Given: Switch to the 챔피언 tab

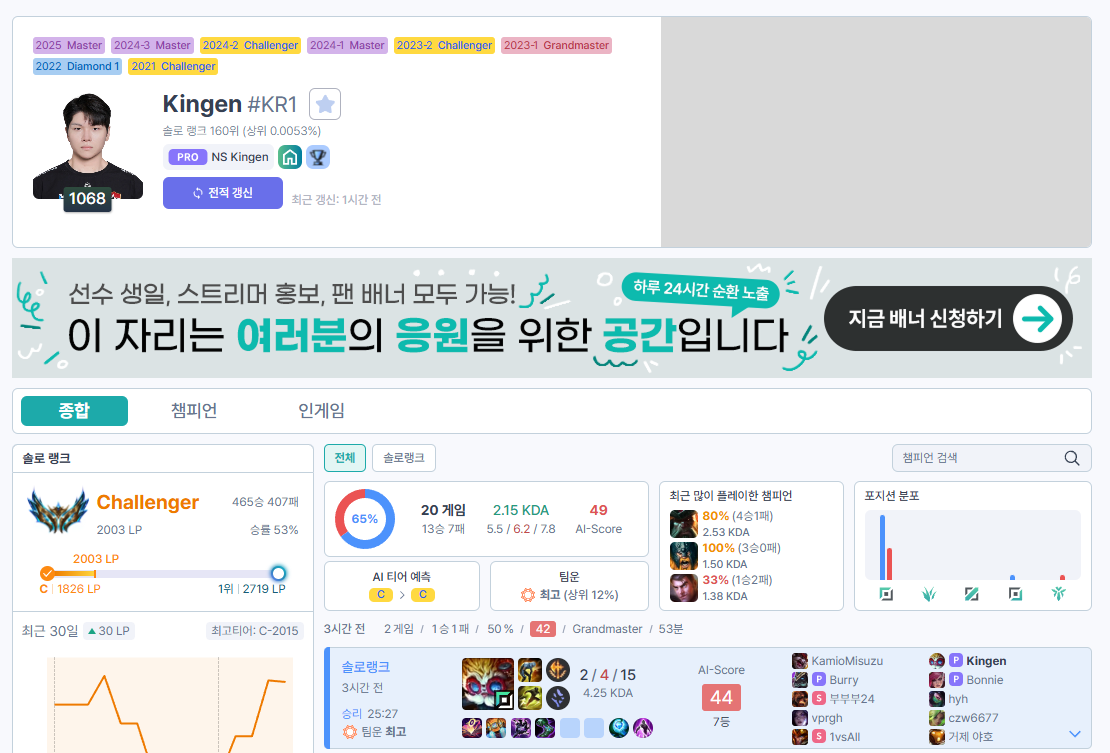Looking at the screenshot, I should [194, 410].
